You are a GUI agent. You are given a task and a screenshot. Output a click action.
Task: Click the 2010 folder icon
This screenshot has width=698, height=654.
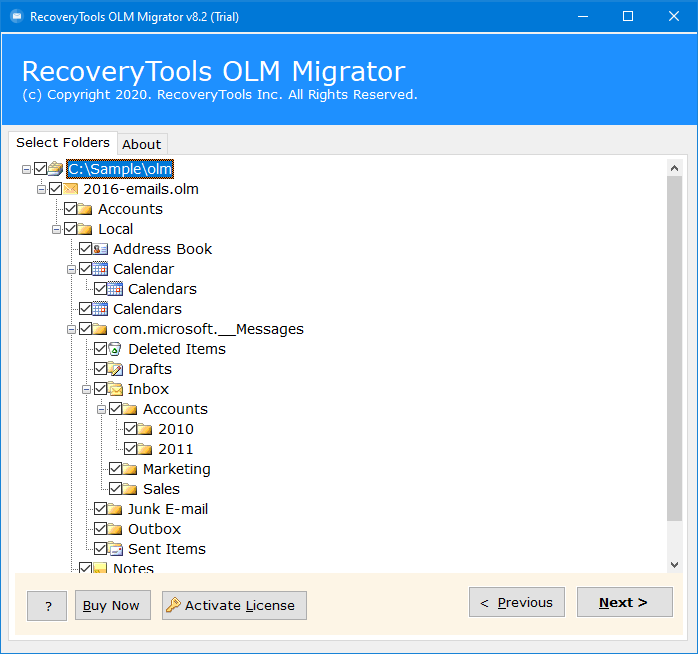click(x=145, y=429)
